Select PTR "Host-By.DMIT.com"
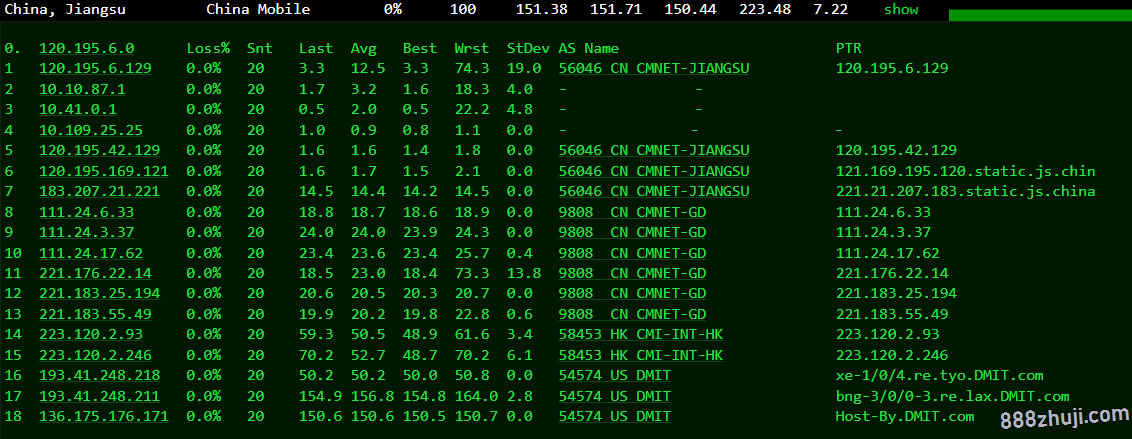Image resolution: width=1132 pixels, height=439 pixels. click(x=905, y=417)
